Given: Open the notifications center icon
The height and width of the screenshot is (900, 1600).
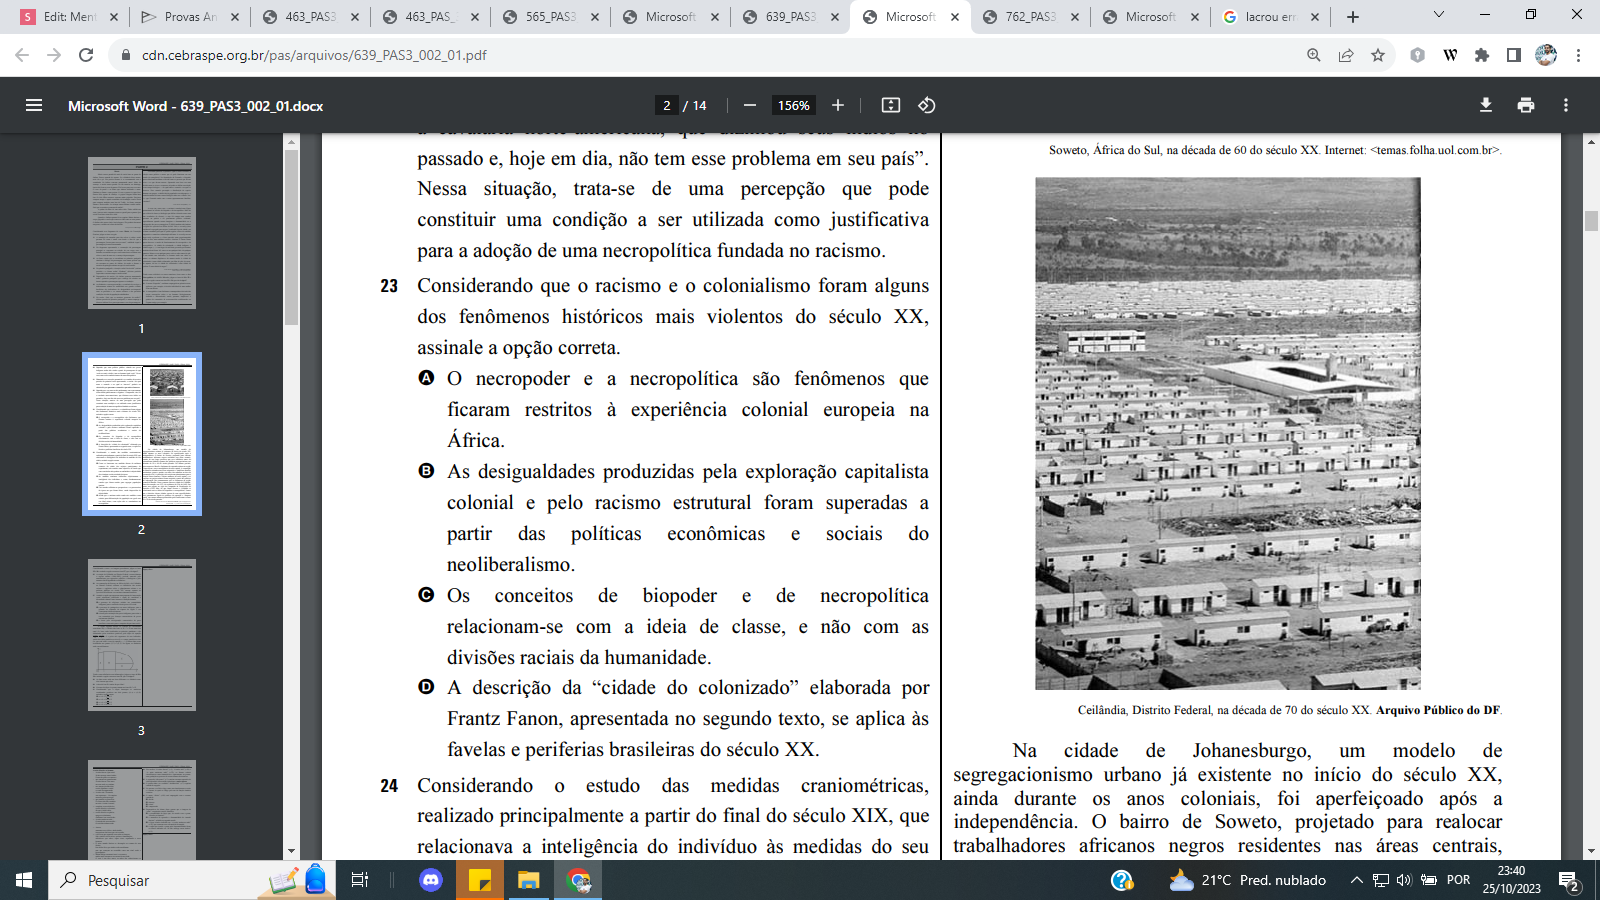Looking at the screenshot, I should [1569, 880].
